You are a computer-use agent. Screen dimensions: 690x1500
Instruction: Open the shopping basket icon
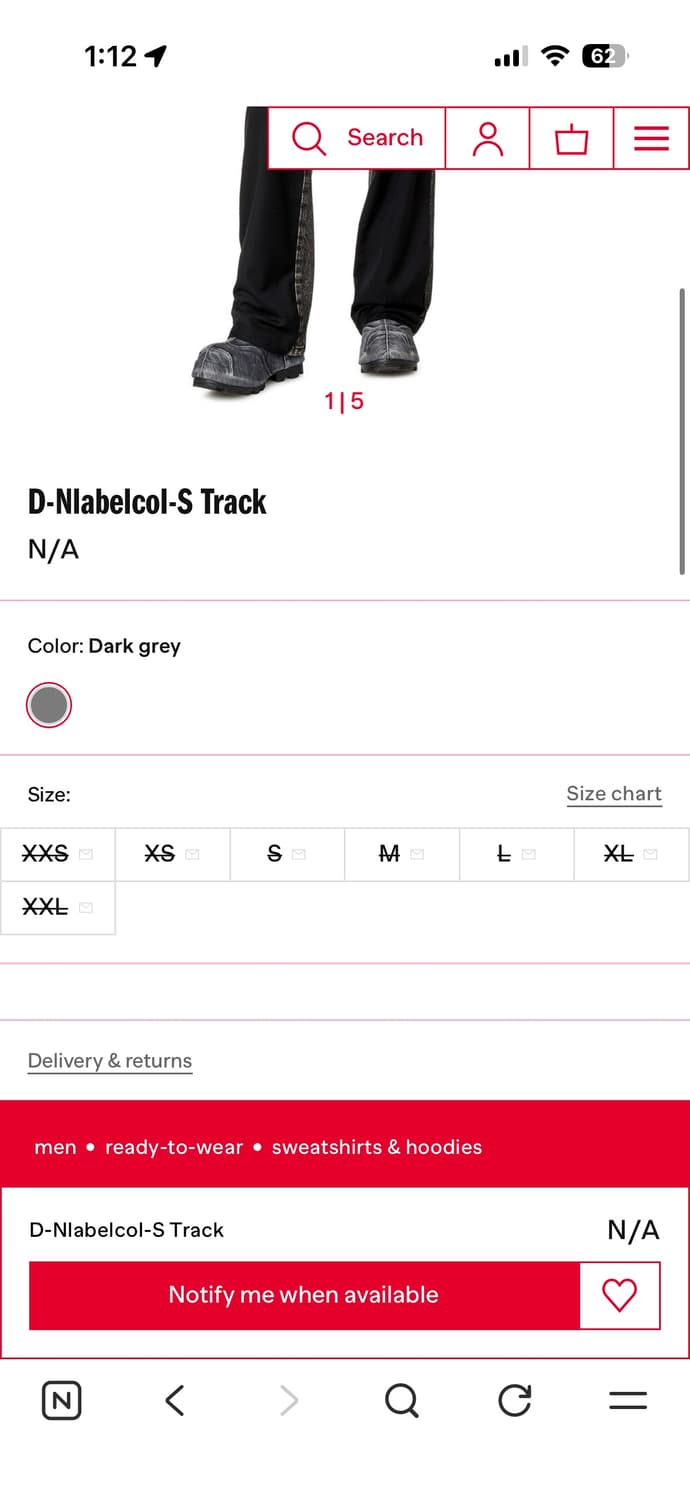[571, 138]
